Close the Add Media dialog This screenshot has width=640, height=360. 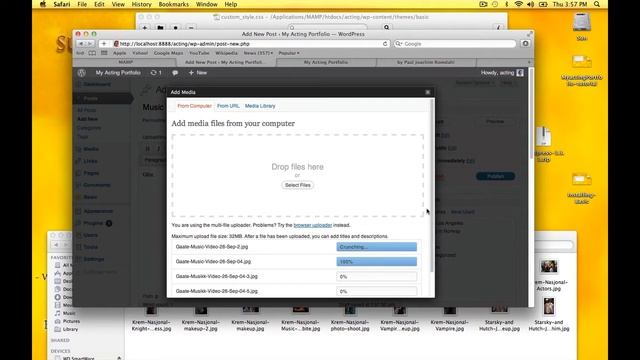coord(428,92)
